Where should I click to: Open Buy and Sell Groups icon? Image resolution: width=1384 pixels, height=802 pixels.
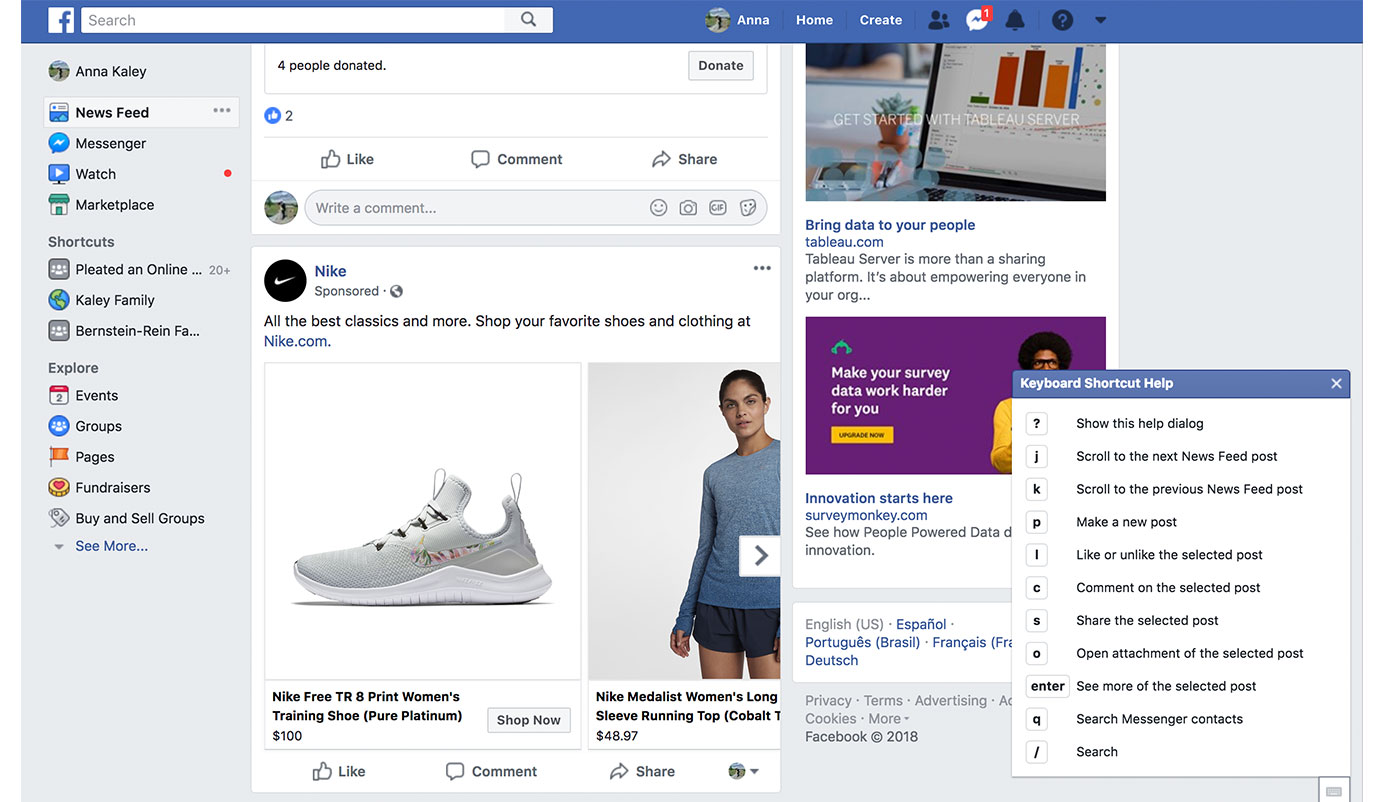click(x=59, y=518)
